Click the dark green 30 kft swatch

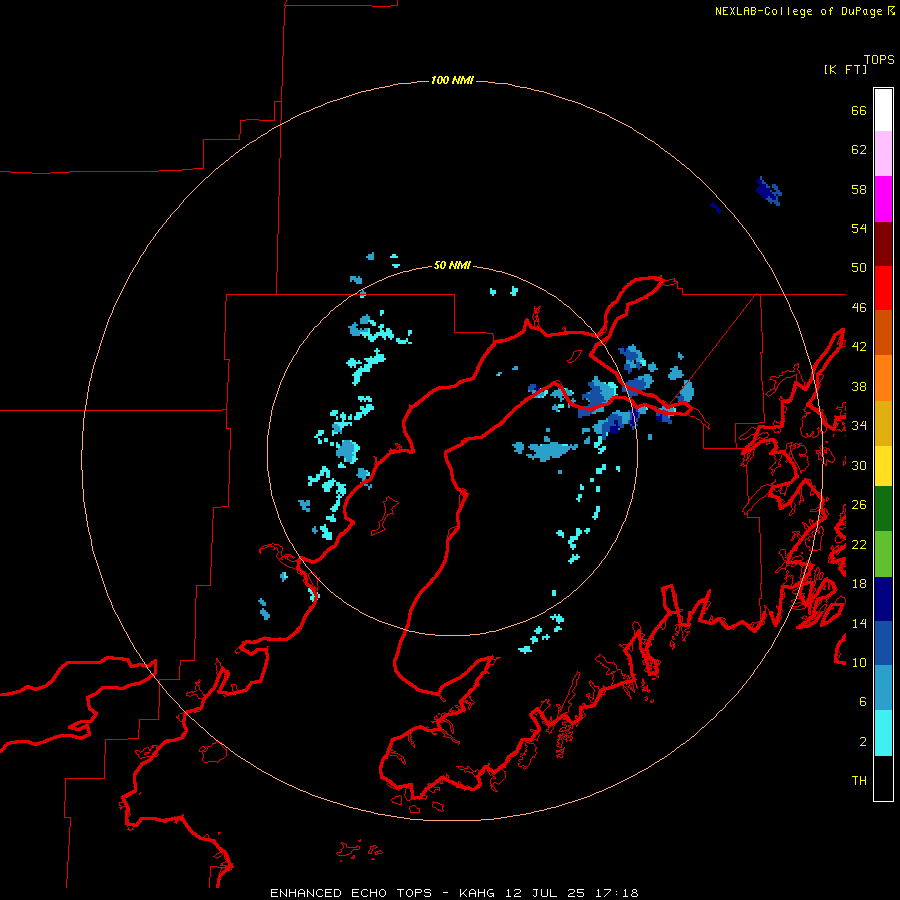click(883, 509)
